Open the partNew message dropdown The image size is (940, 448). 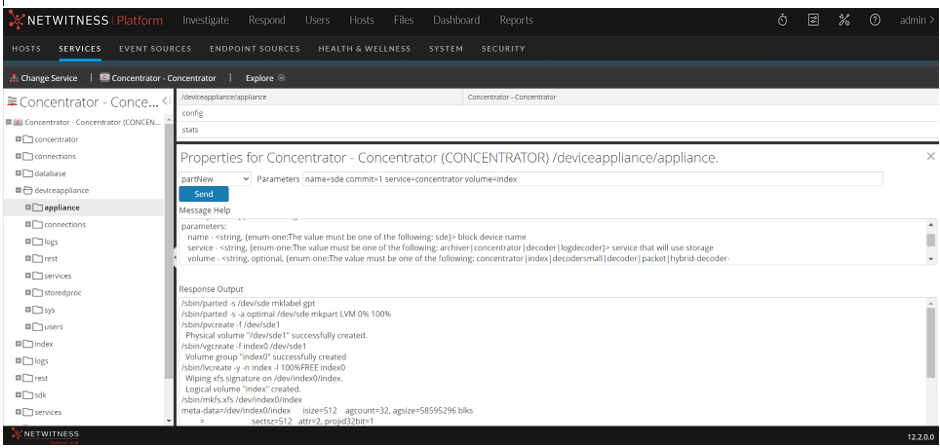coord(215,179)
